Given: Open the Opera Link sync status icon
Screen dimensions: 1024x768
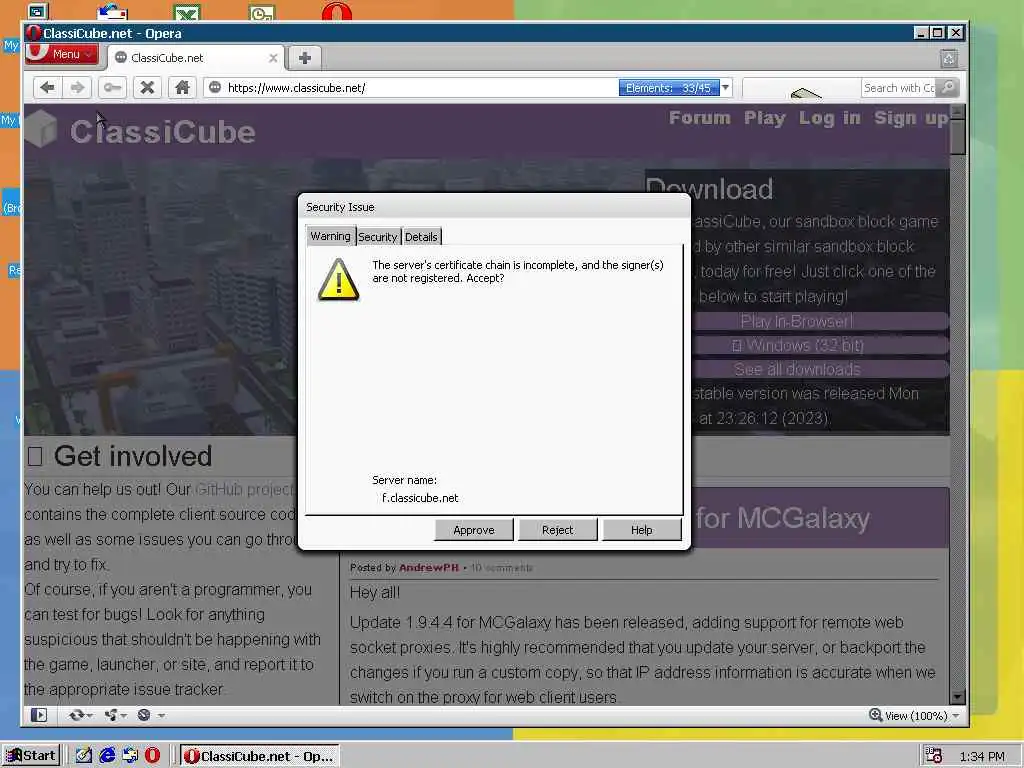Looking at the screenshot, I should click(x=76, y=715).
